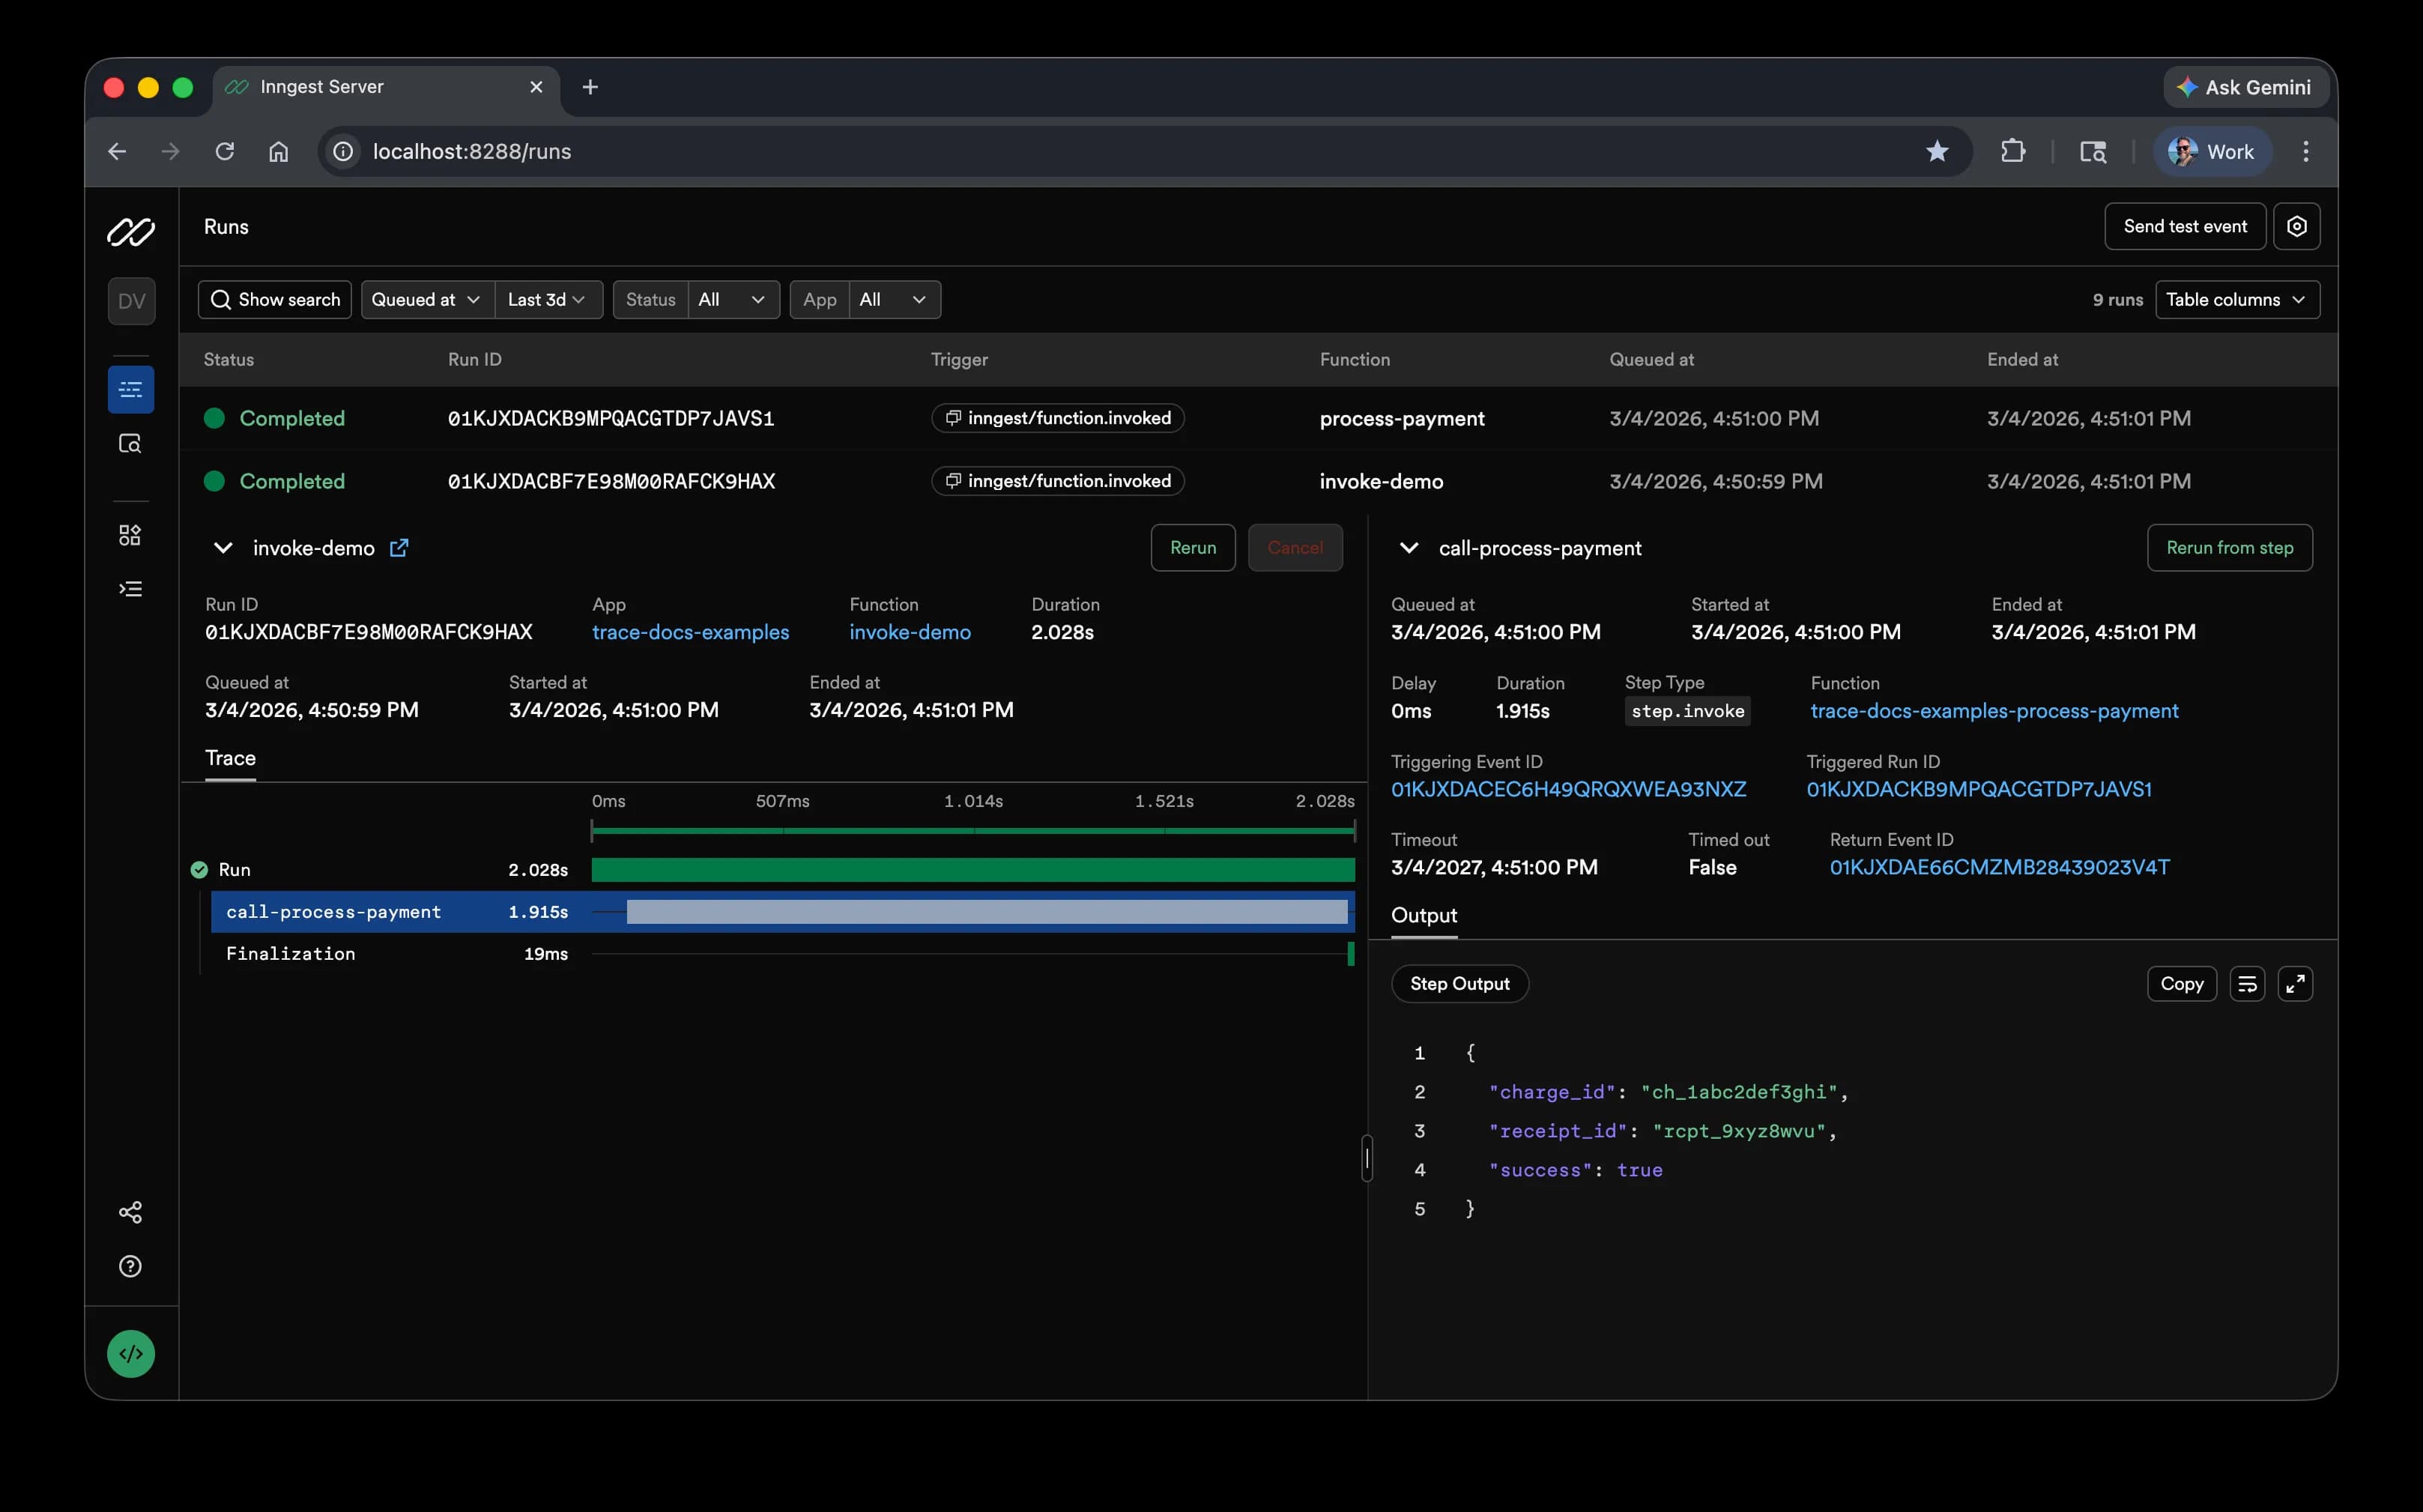2423x1512 pixels.
Task: Toggle line wrap in the Output panel
Action: tap(2248, 984)
